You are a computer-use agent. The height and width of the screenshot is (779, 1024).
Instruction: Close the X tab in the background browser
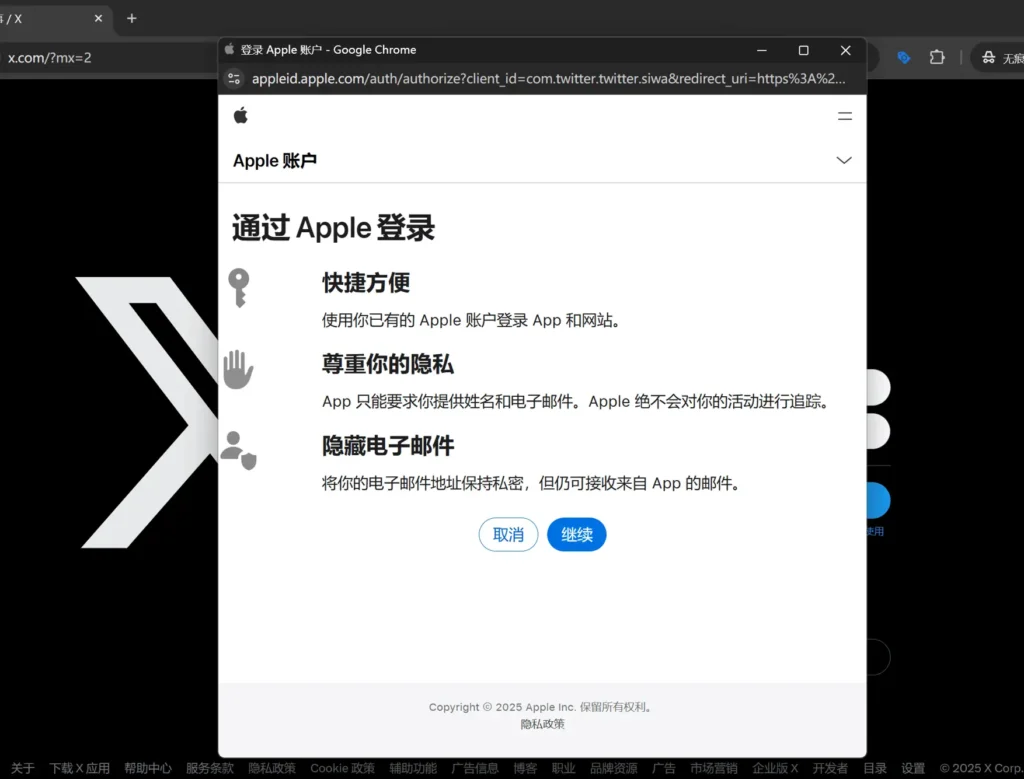pos(98,18)
